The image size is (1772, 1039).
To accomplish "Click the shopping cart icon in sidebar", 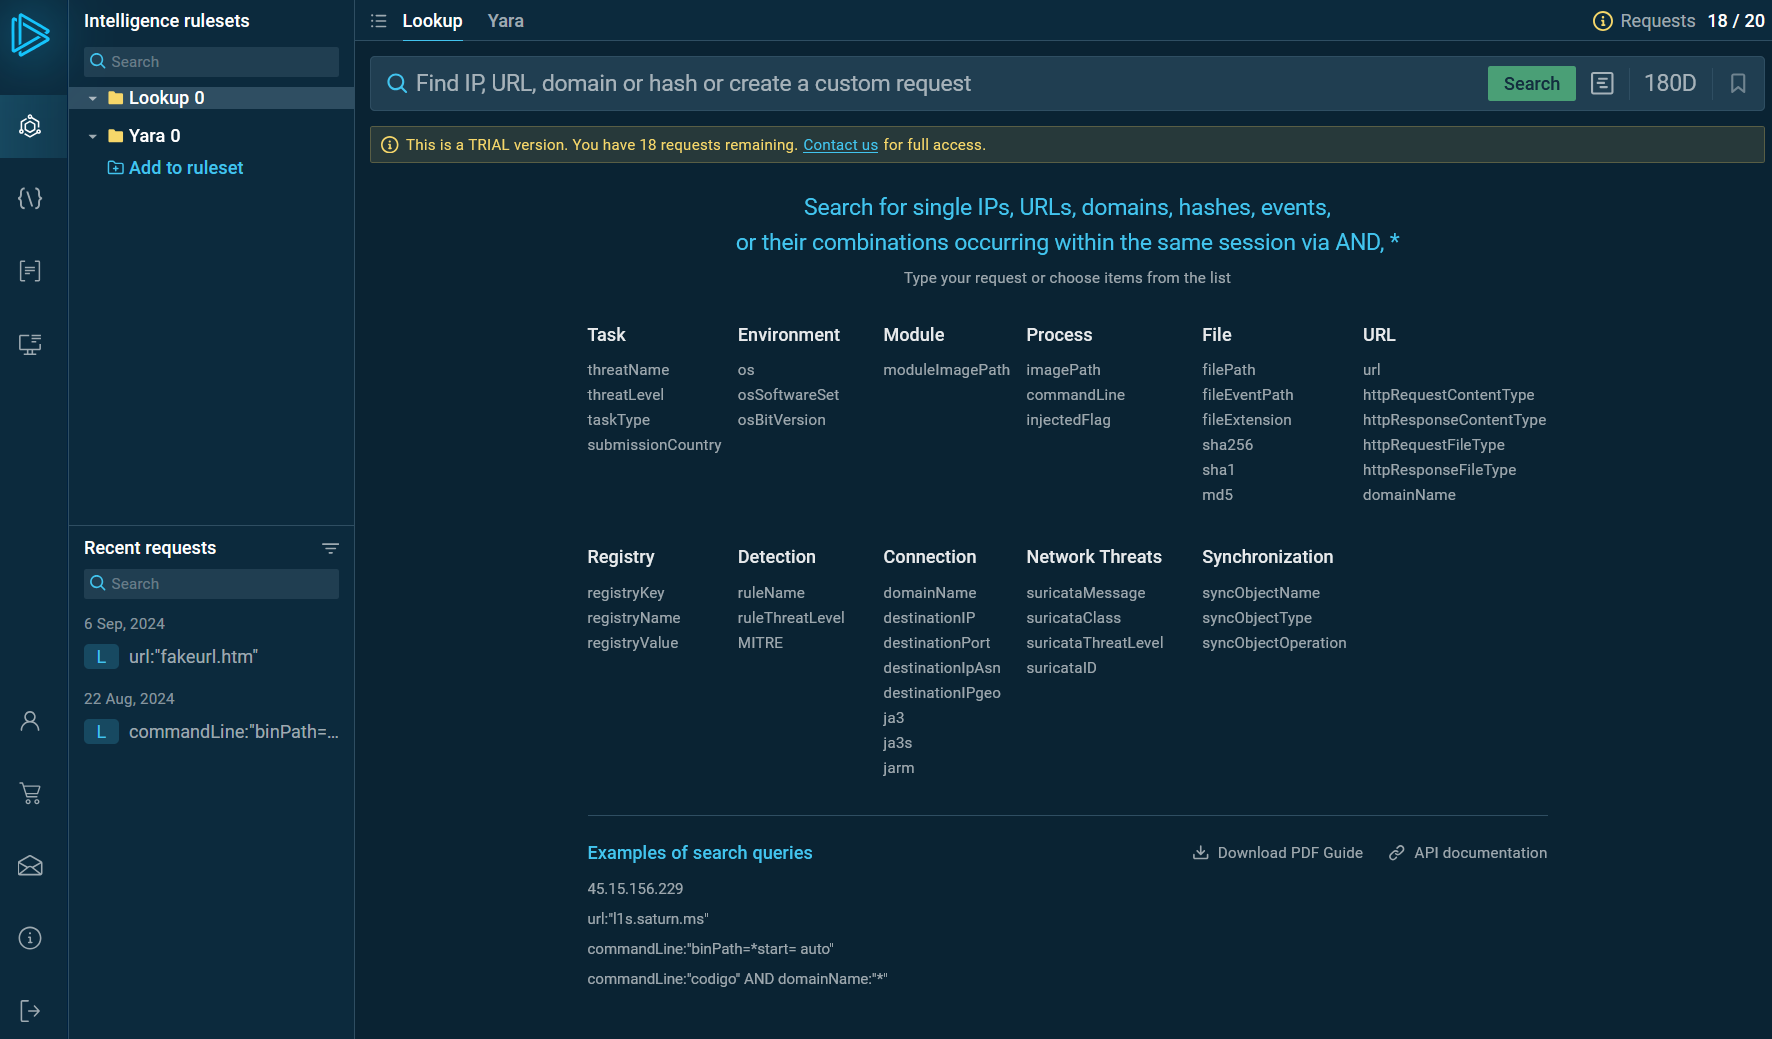I will click(x=31, y=793).
